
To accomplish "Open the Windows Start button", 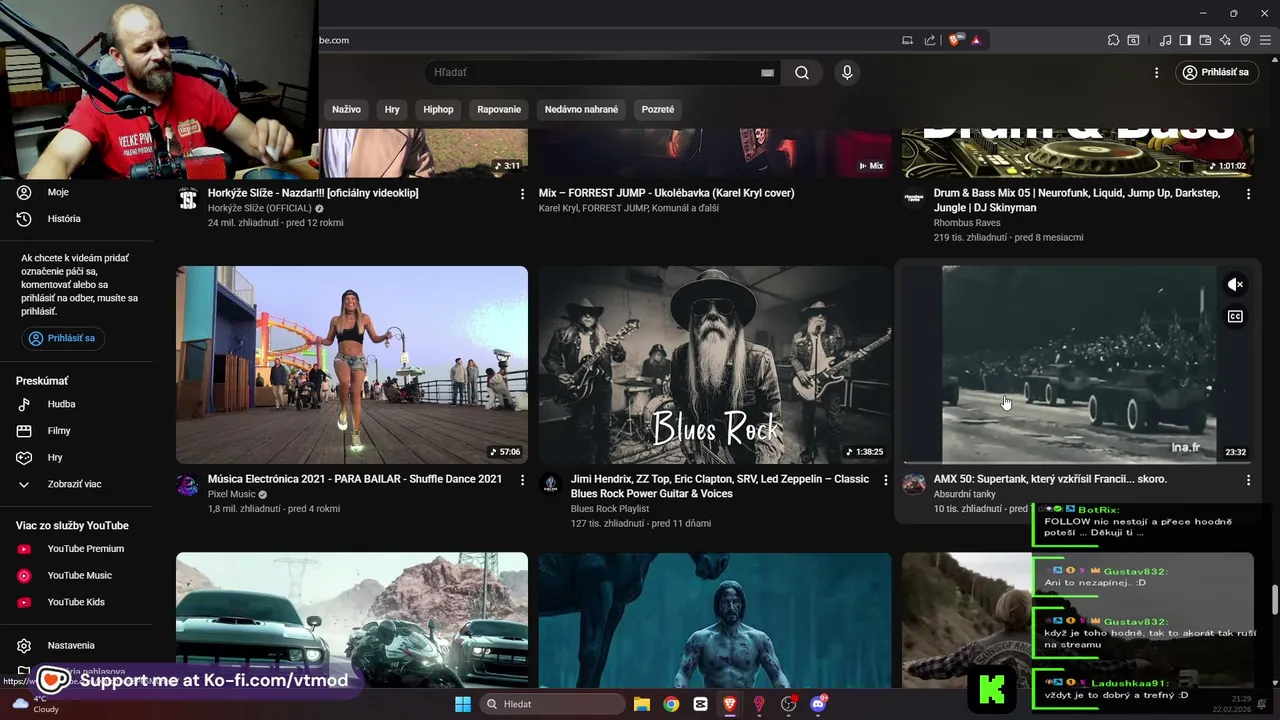I will click(462, 704).
